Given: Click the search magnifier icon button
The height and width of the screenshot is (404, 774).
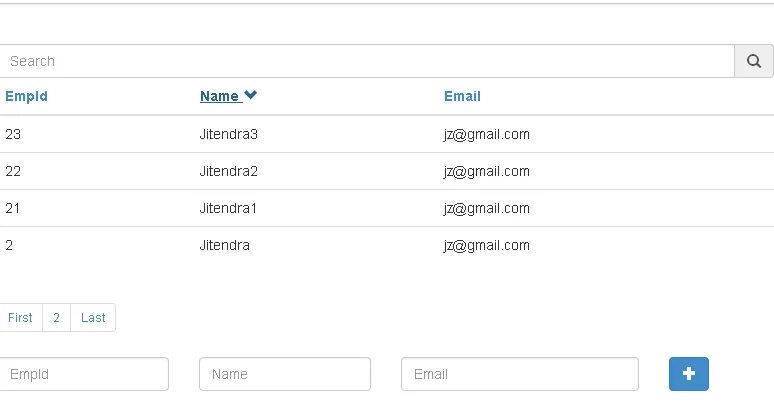Looking at the screenshot, I should (754, 61).
